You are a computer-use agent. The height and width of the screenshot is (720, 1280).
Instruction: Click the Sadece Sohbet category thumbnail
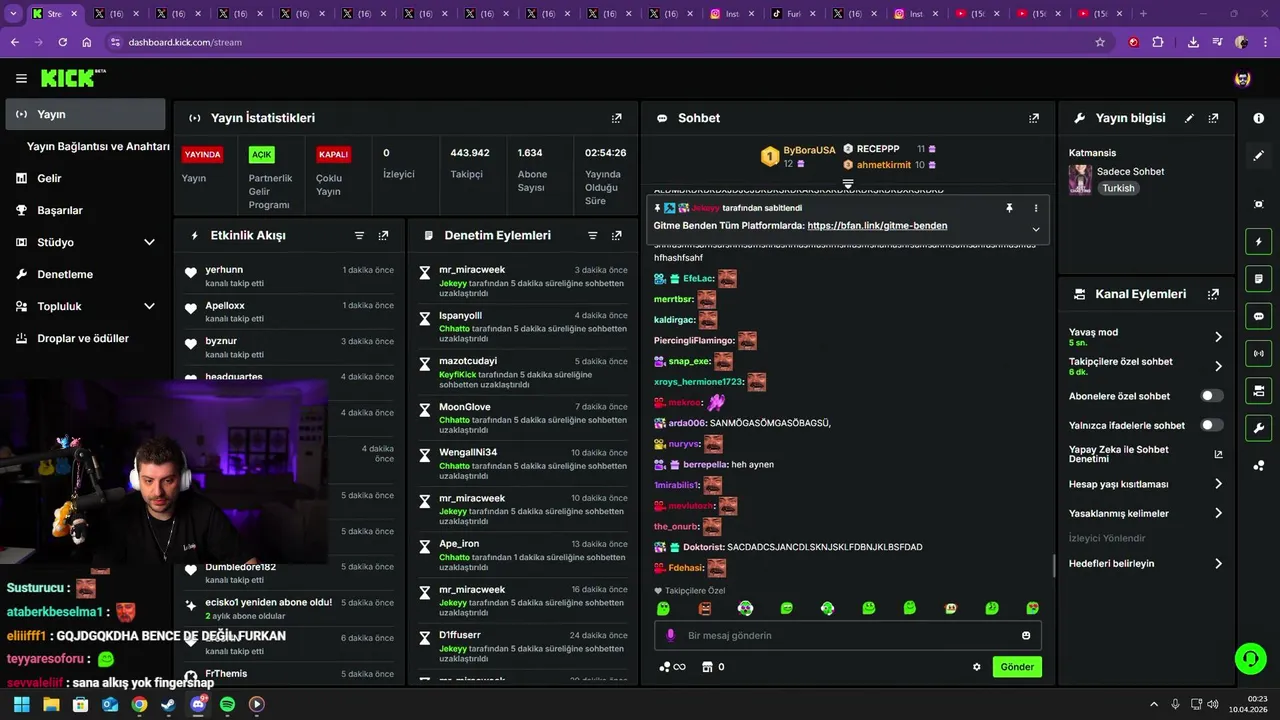tap(1080, 180)
